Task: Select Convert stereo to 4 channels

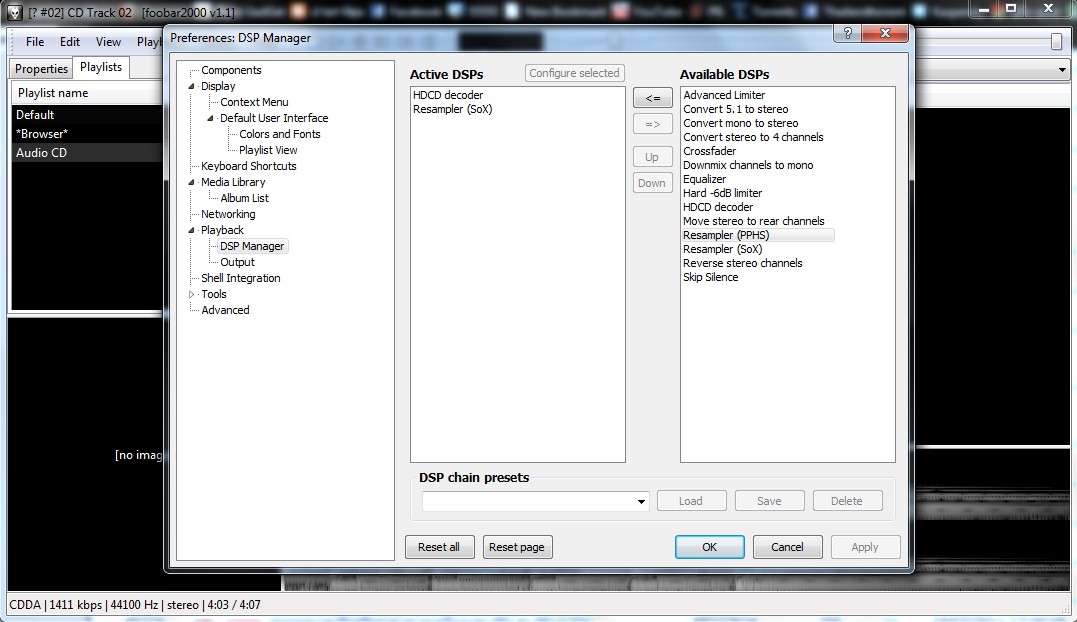Action: pyautogui.click(x=753, y=137)
